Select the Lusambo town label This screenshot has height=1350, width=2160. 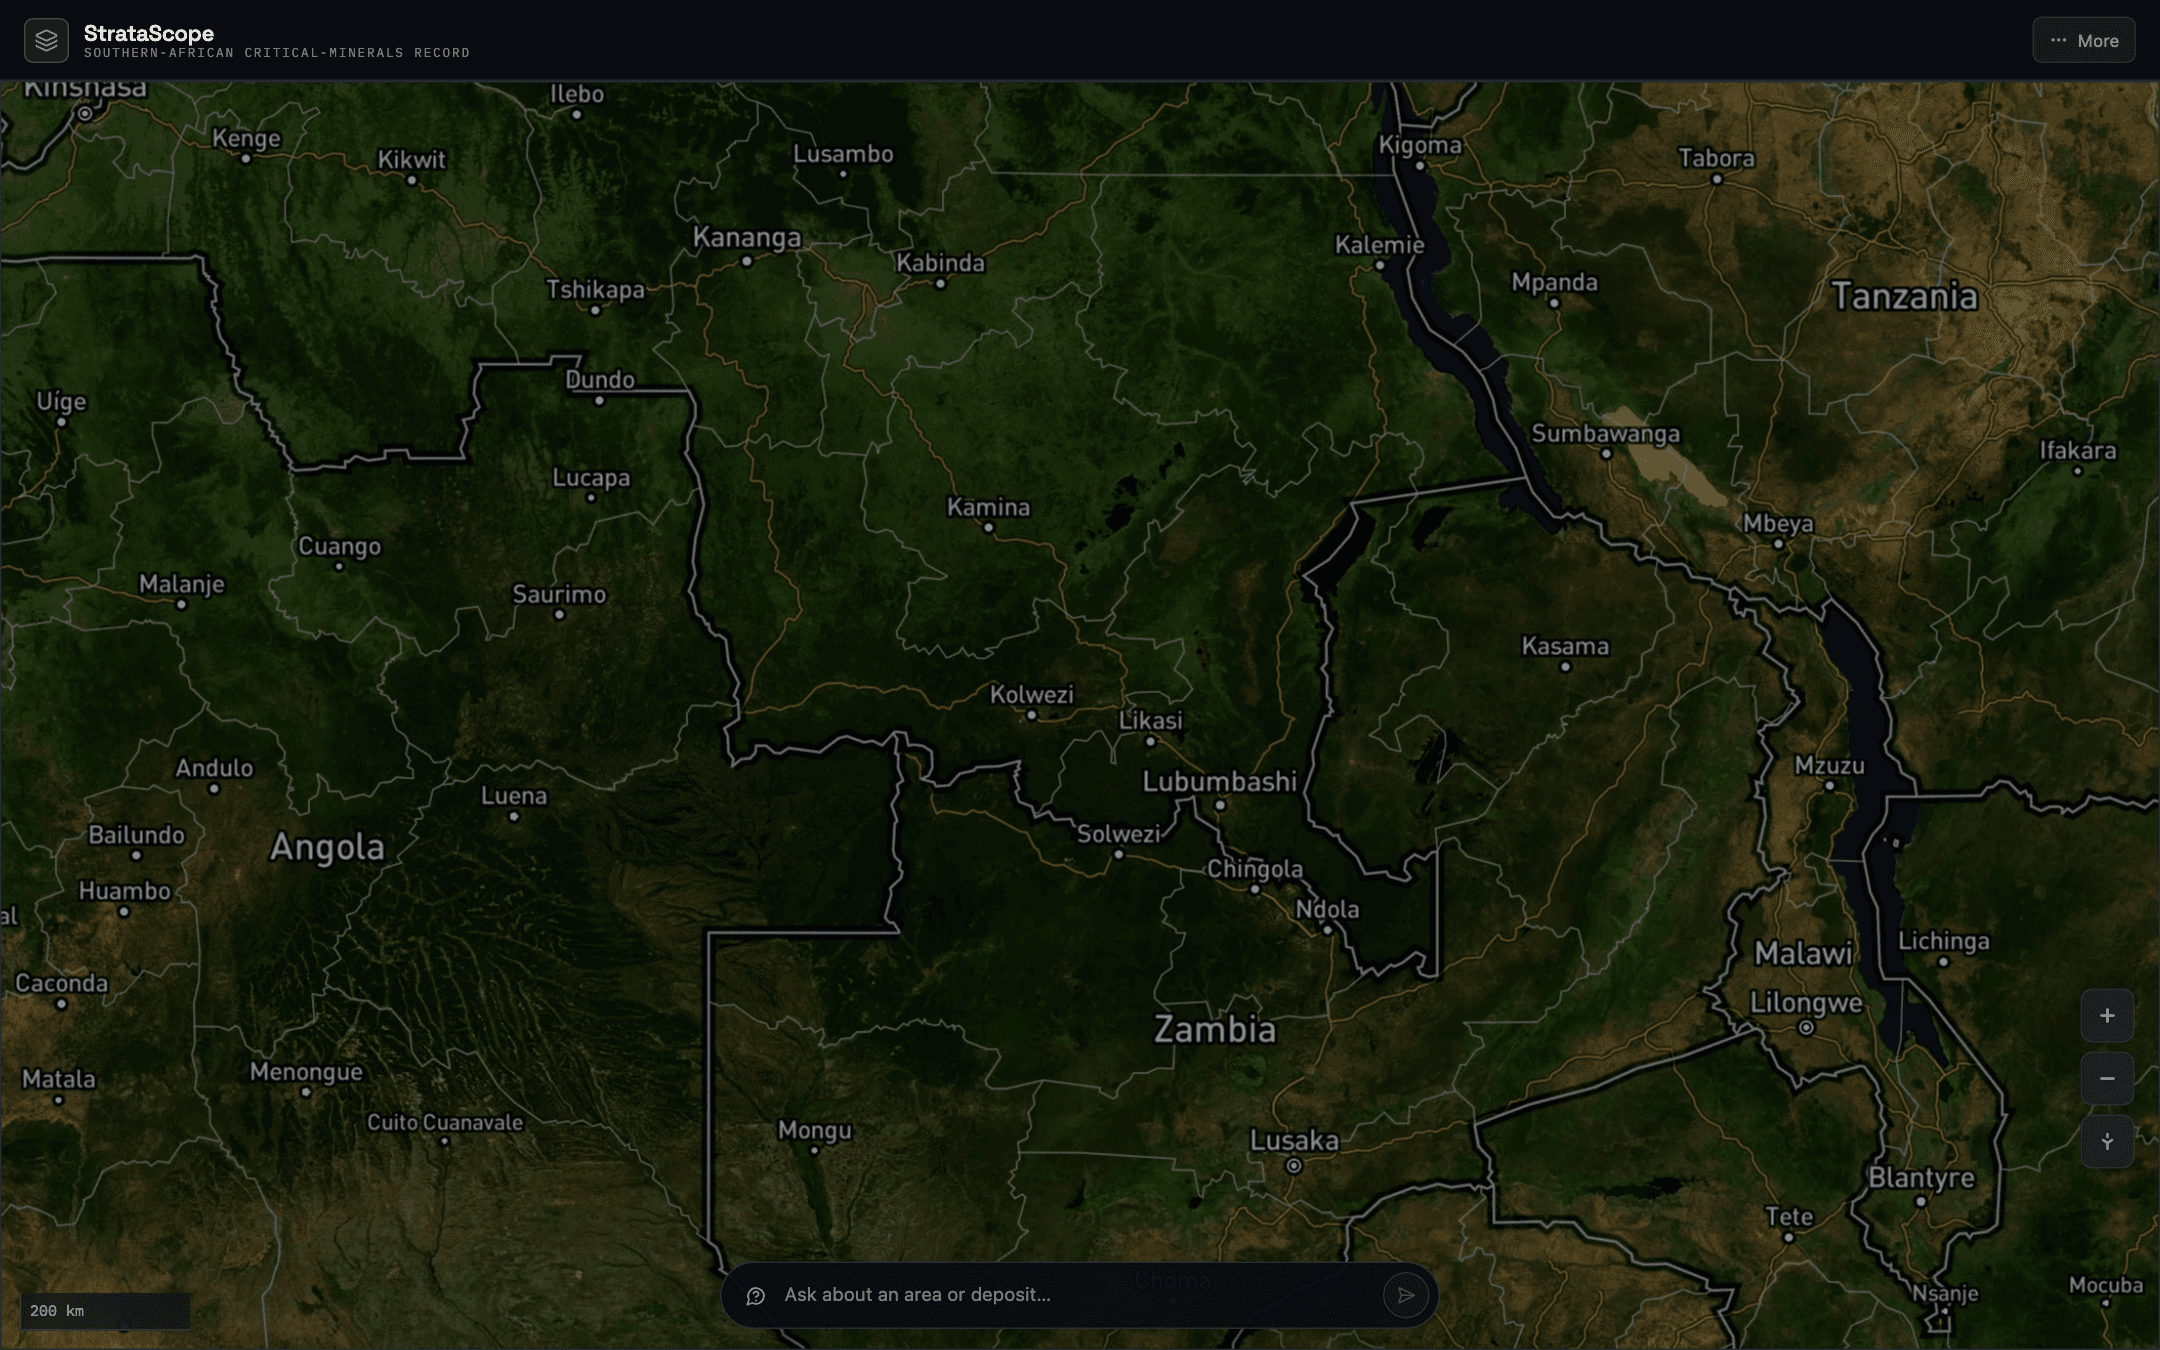click(843, 154)
